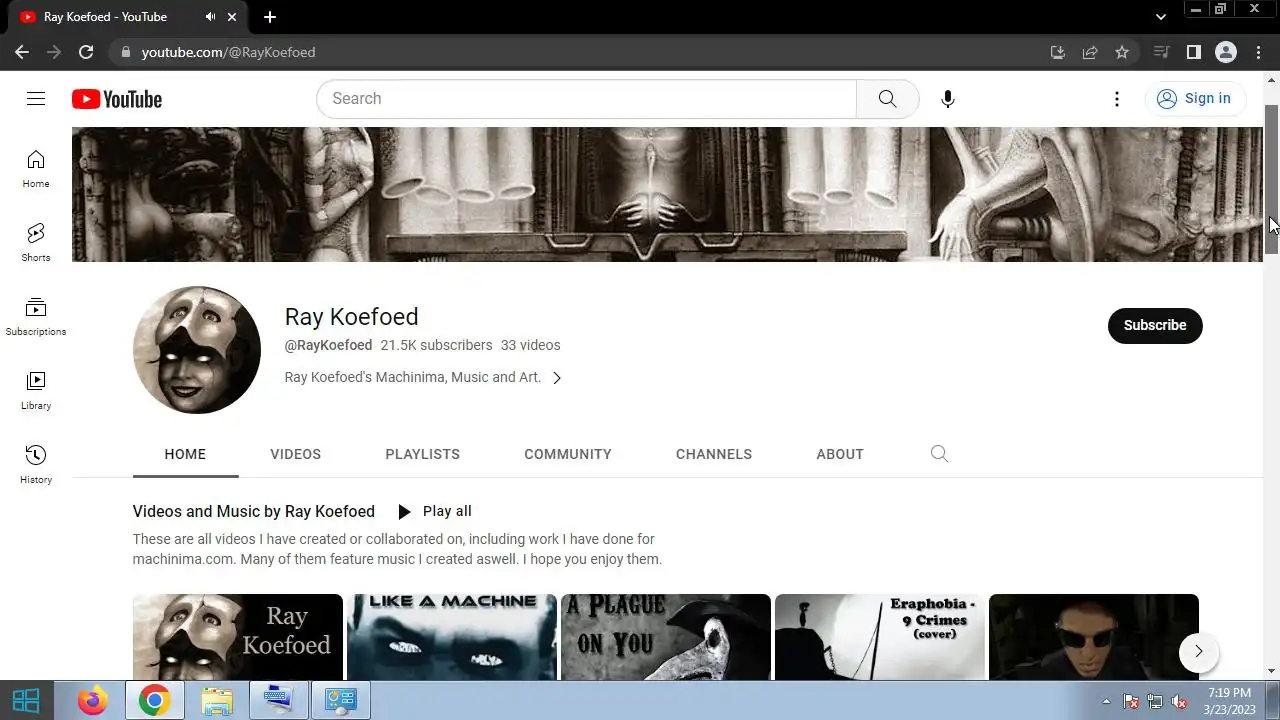Click the channel description text
This screenshot has width=1280, height=720.
[x=413, y=377]
